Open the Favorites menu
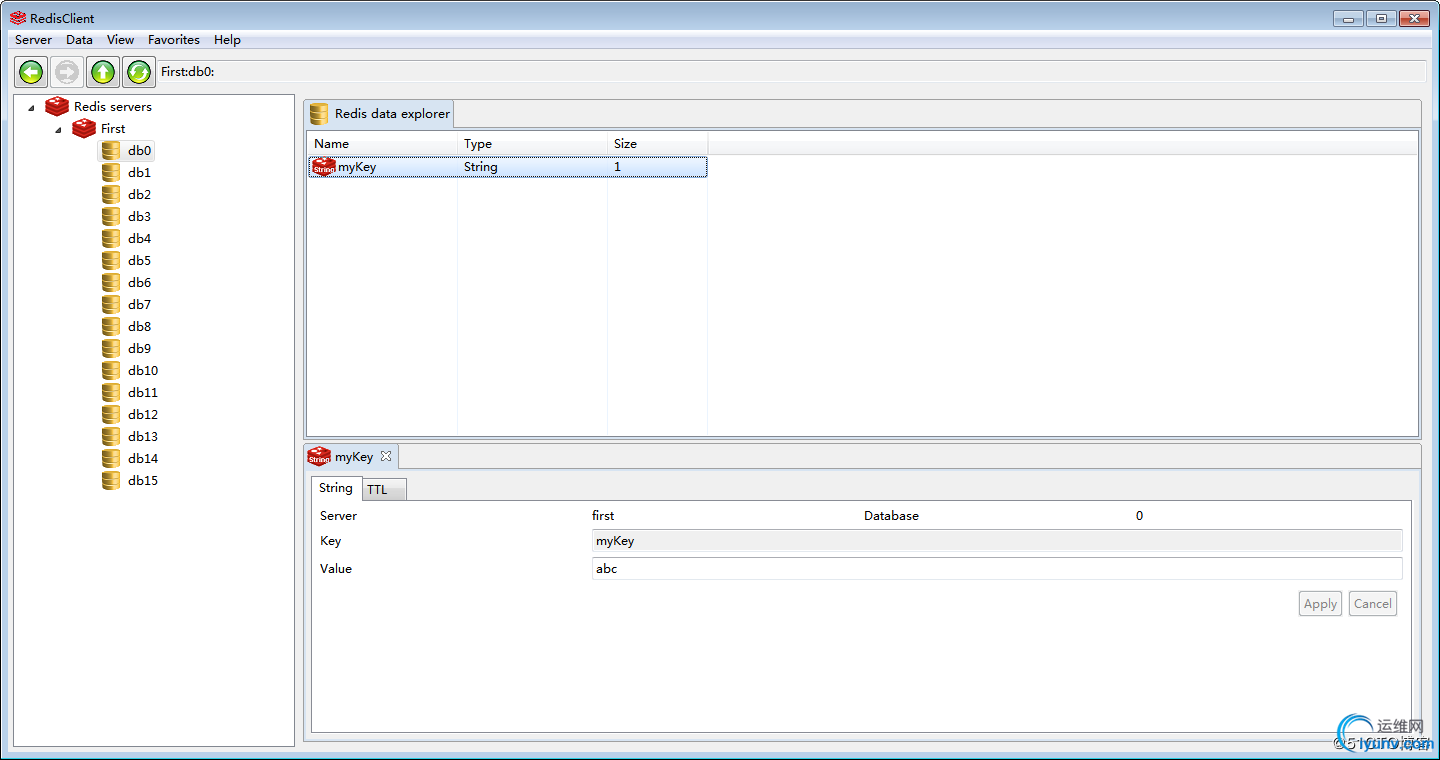 pos(174,40)
